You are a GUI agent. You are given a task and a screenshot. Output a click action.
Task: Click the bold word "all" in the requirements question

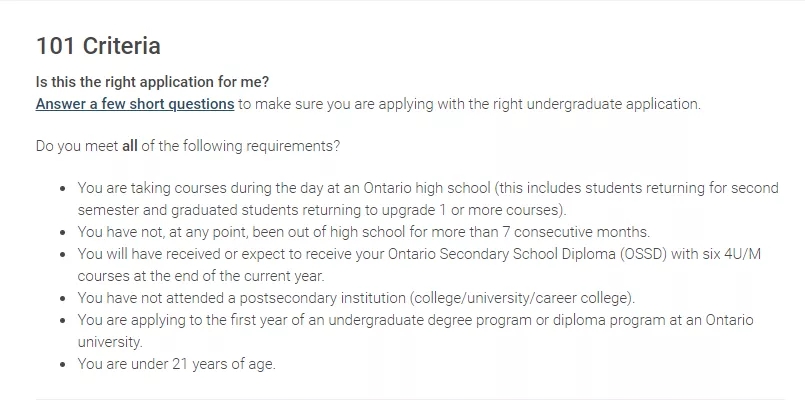[129, 146]
